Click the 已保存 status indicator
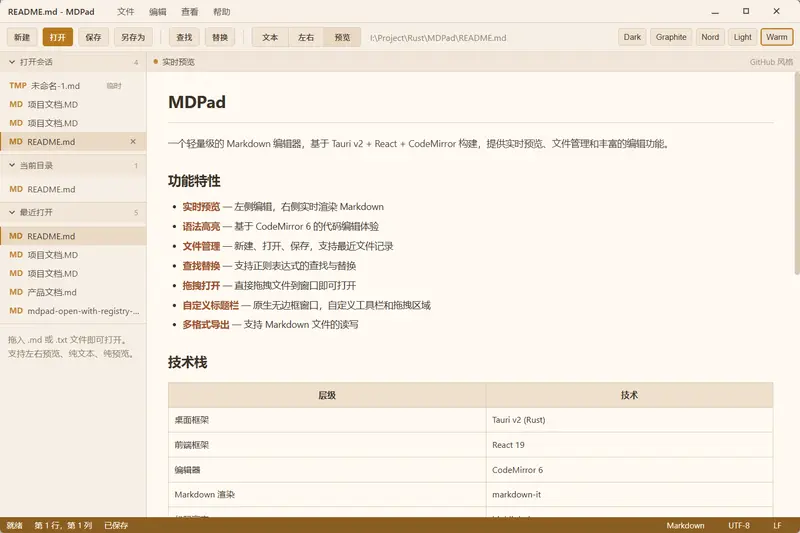The width and height of the screenshot is (800, 533). (116, 525)
